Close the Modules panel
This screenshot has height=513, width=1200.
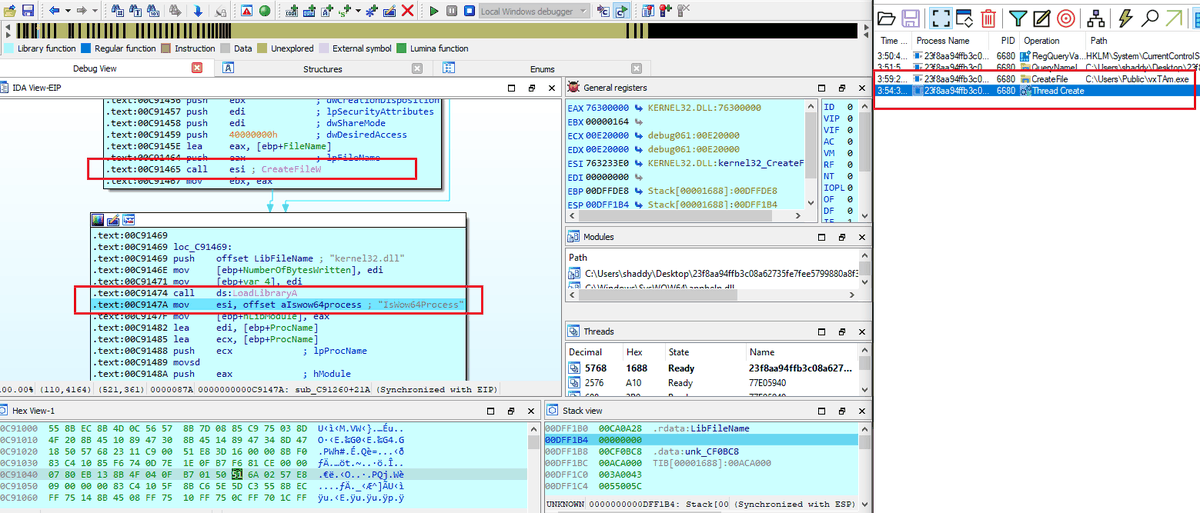(x=862, y=237)
